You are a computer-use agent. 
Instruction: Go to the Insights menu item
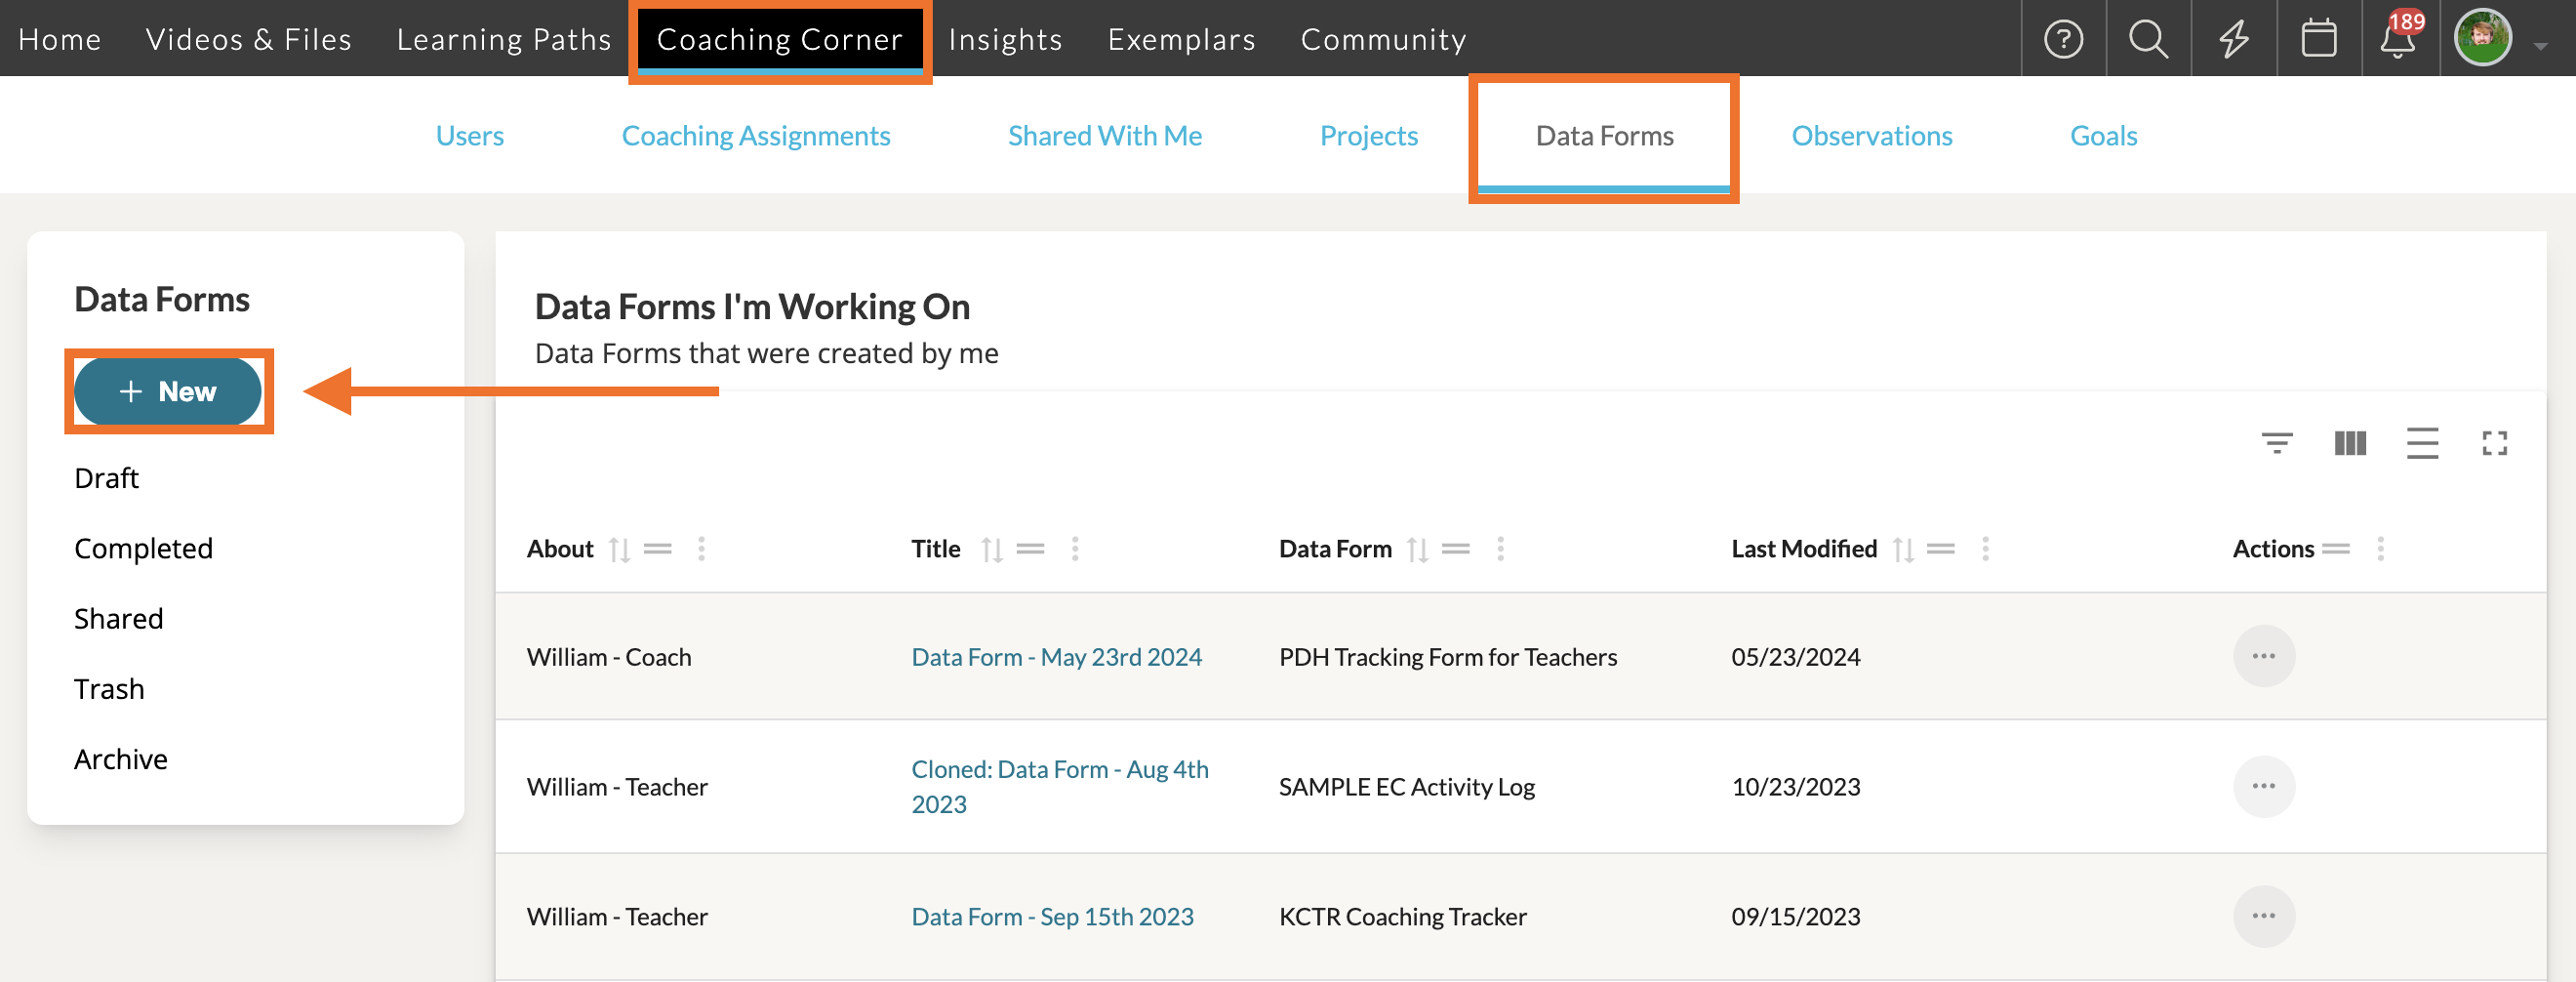tap(1004, 39)
